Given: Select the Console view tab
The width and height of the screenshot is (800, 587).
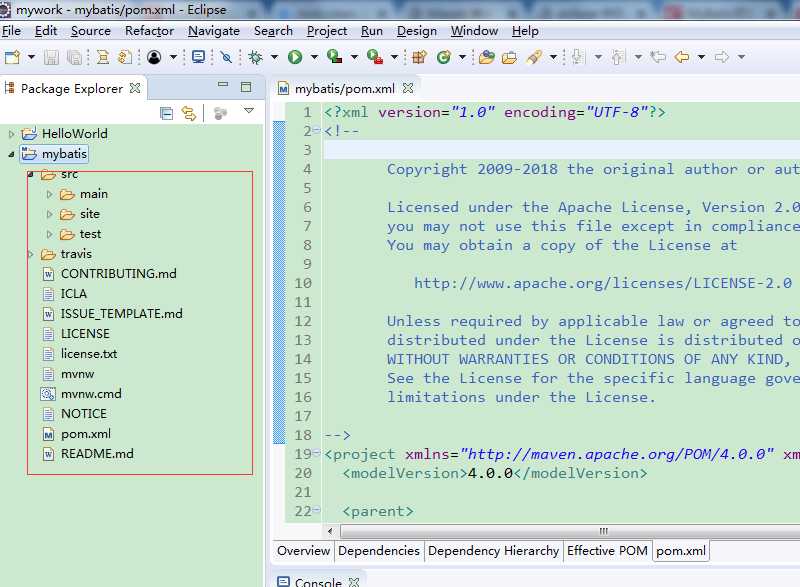Looking at the screenshot, I should [x=318, y=581].
